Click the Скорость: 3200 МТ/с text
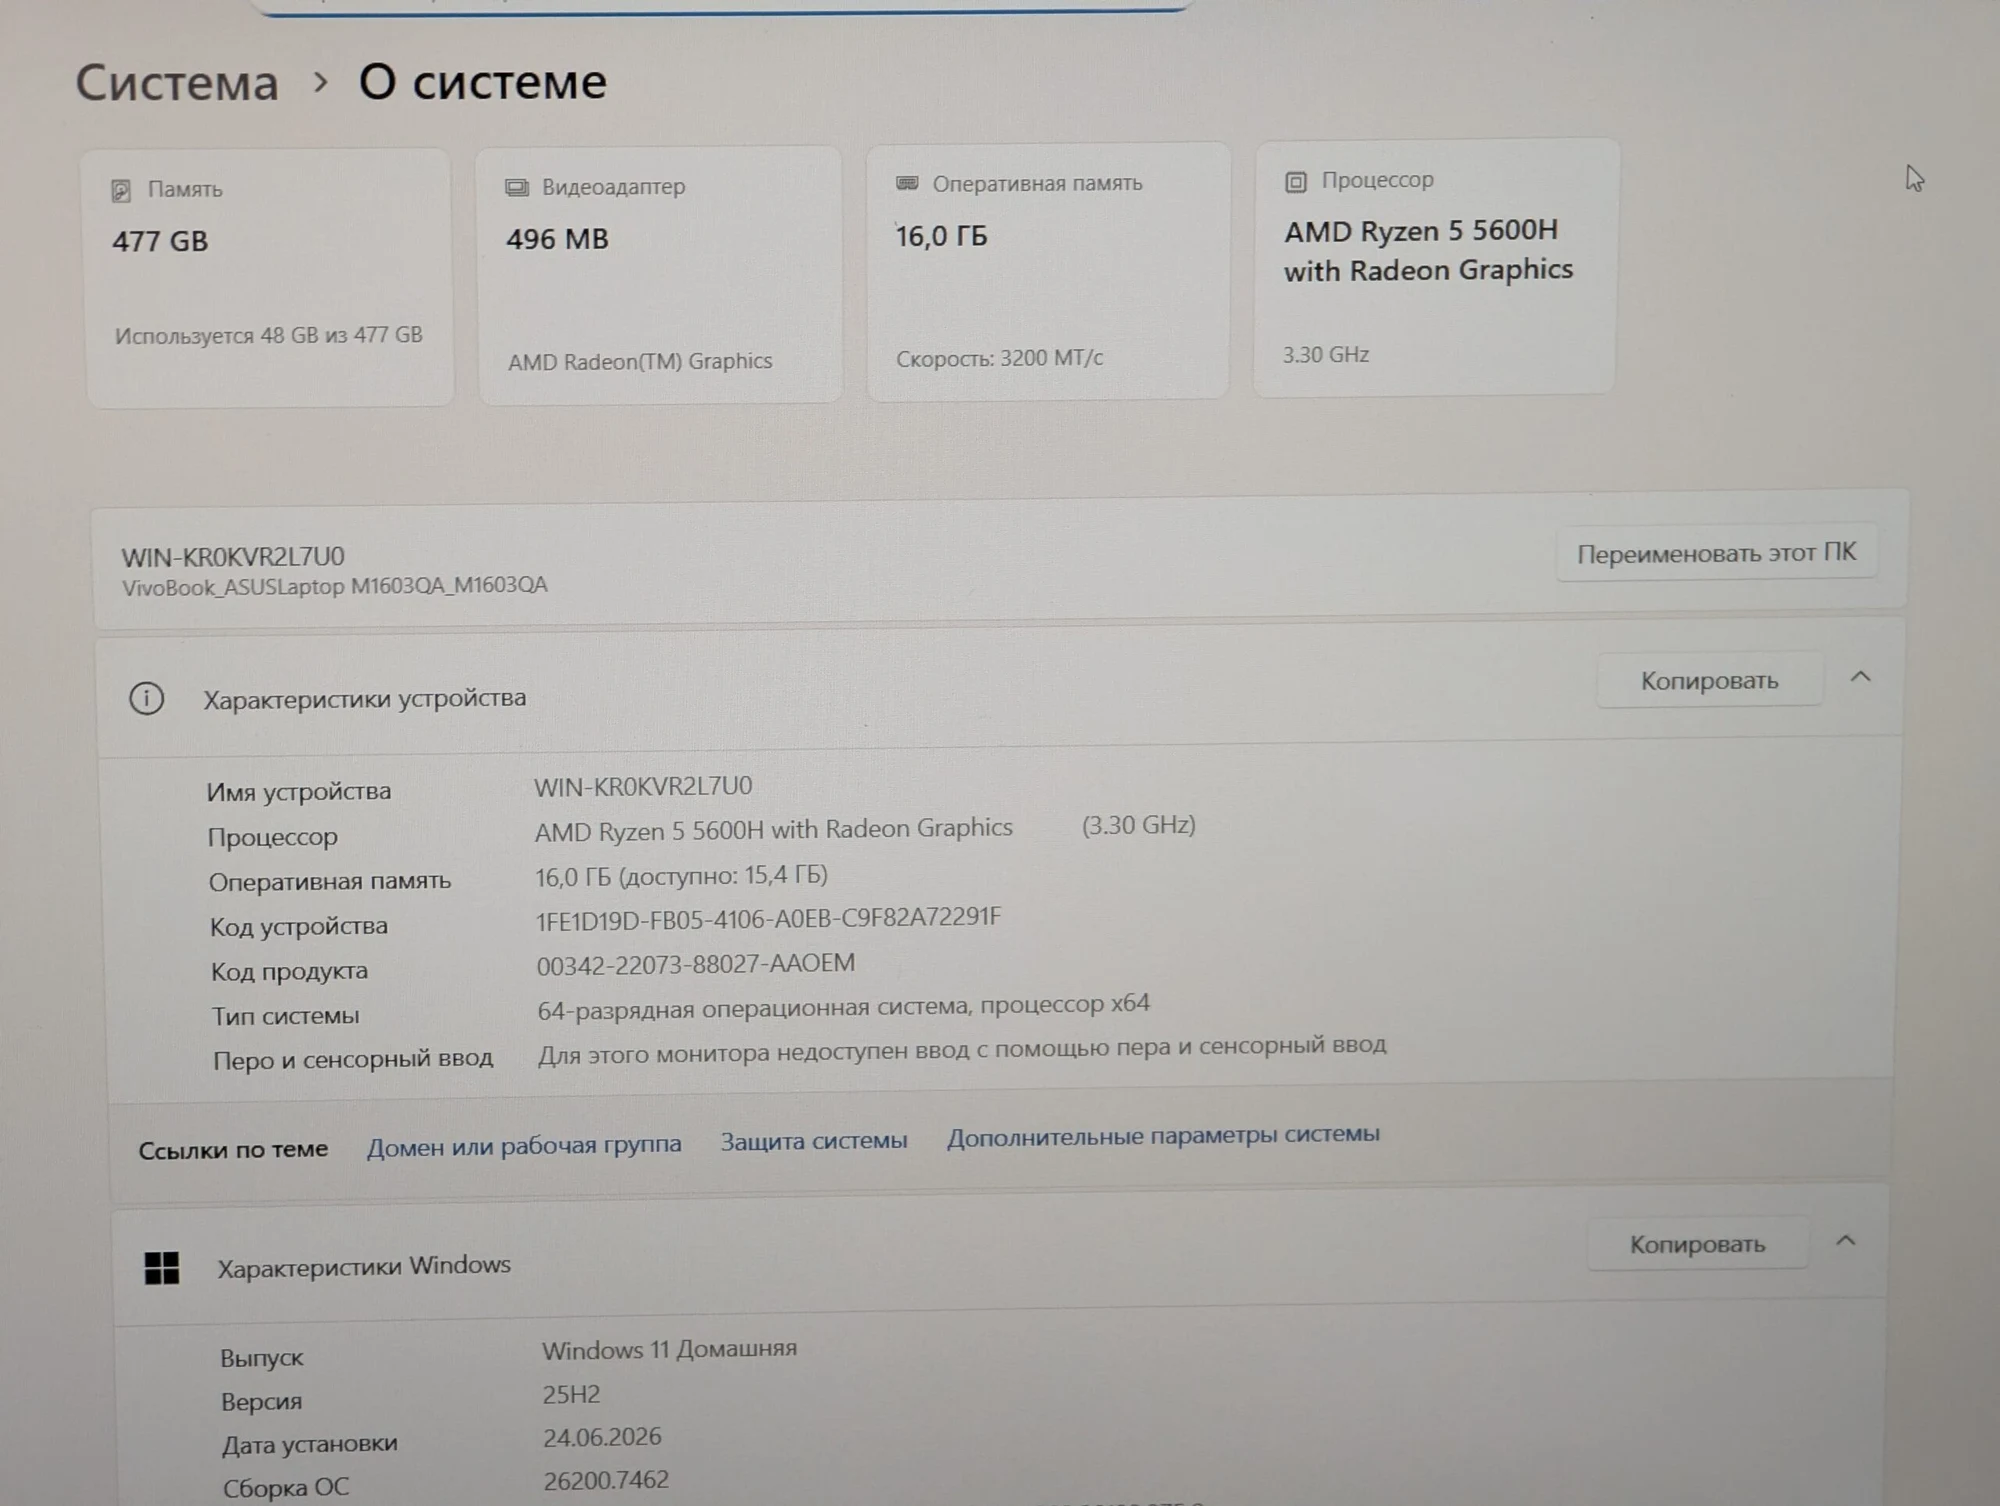The width and height of the screenshot is (2000, 1506). point(999,359)
